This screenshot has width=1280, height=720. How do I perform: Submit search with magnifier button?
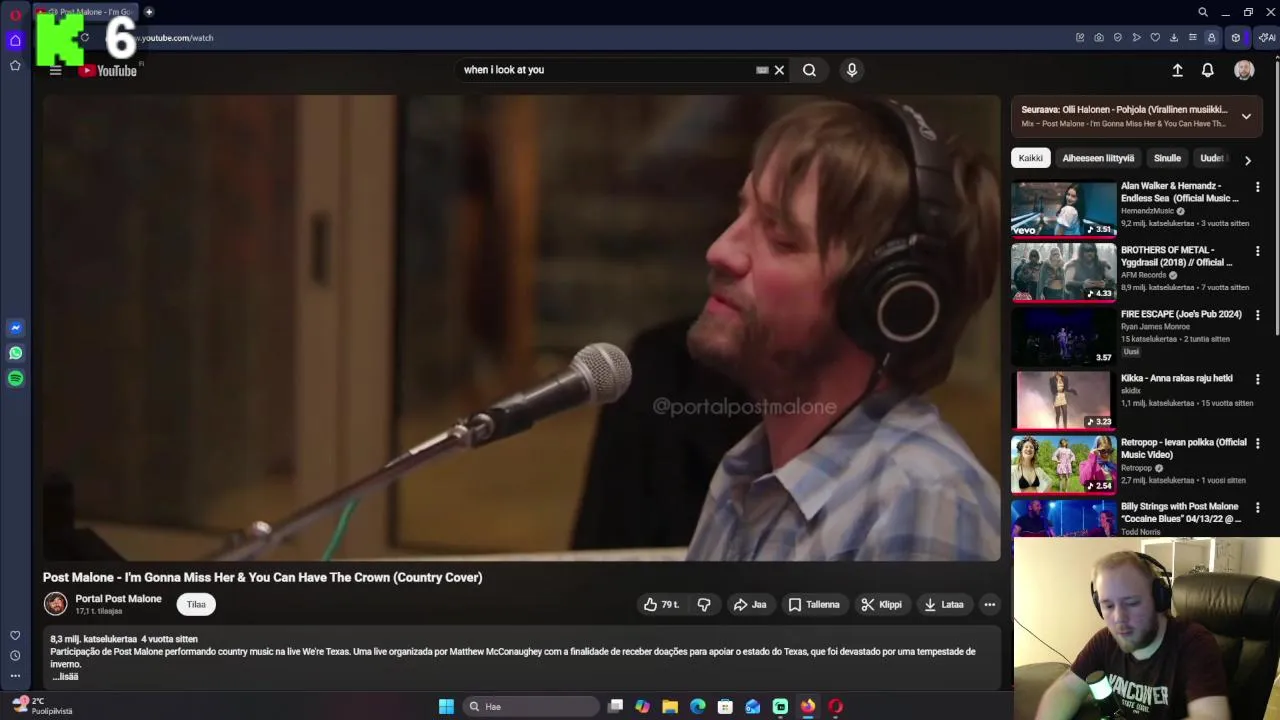[809, 70]
